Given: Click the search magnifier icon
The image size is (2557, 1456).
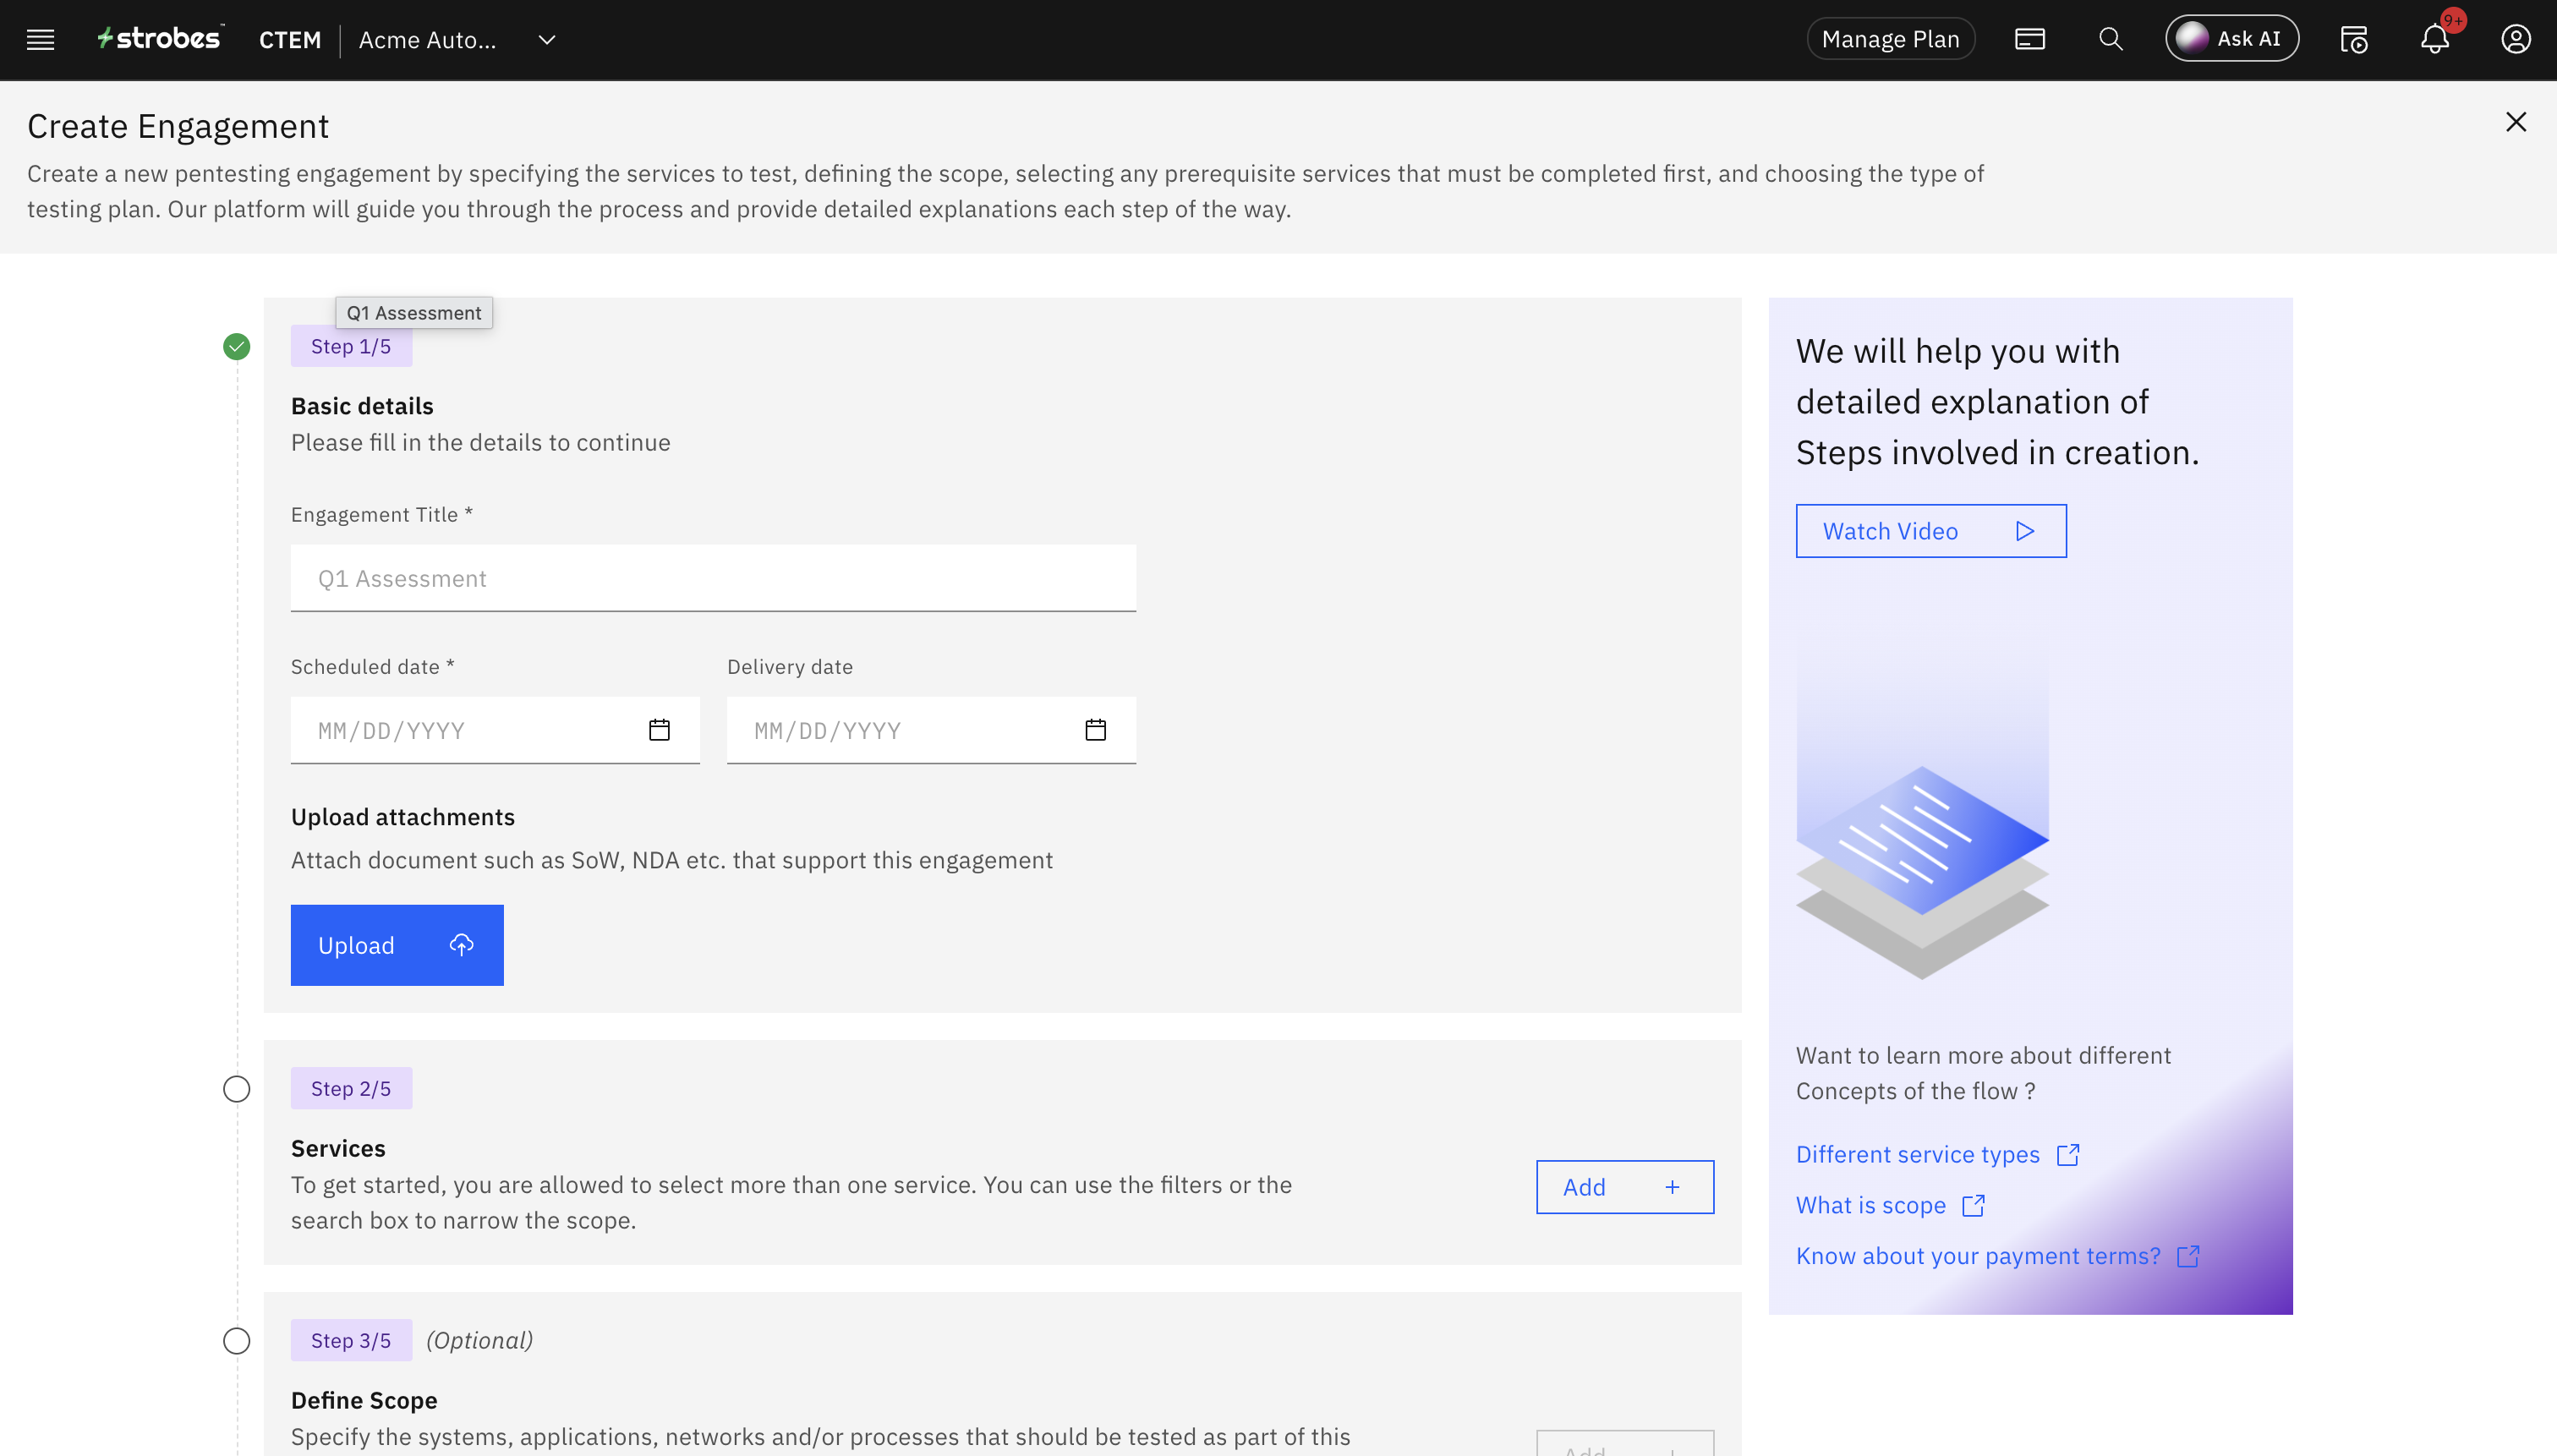Looking at the screenshot, I should pyautogui.click(x=2110, y=39).
